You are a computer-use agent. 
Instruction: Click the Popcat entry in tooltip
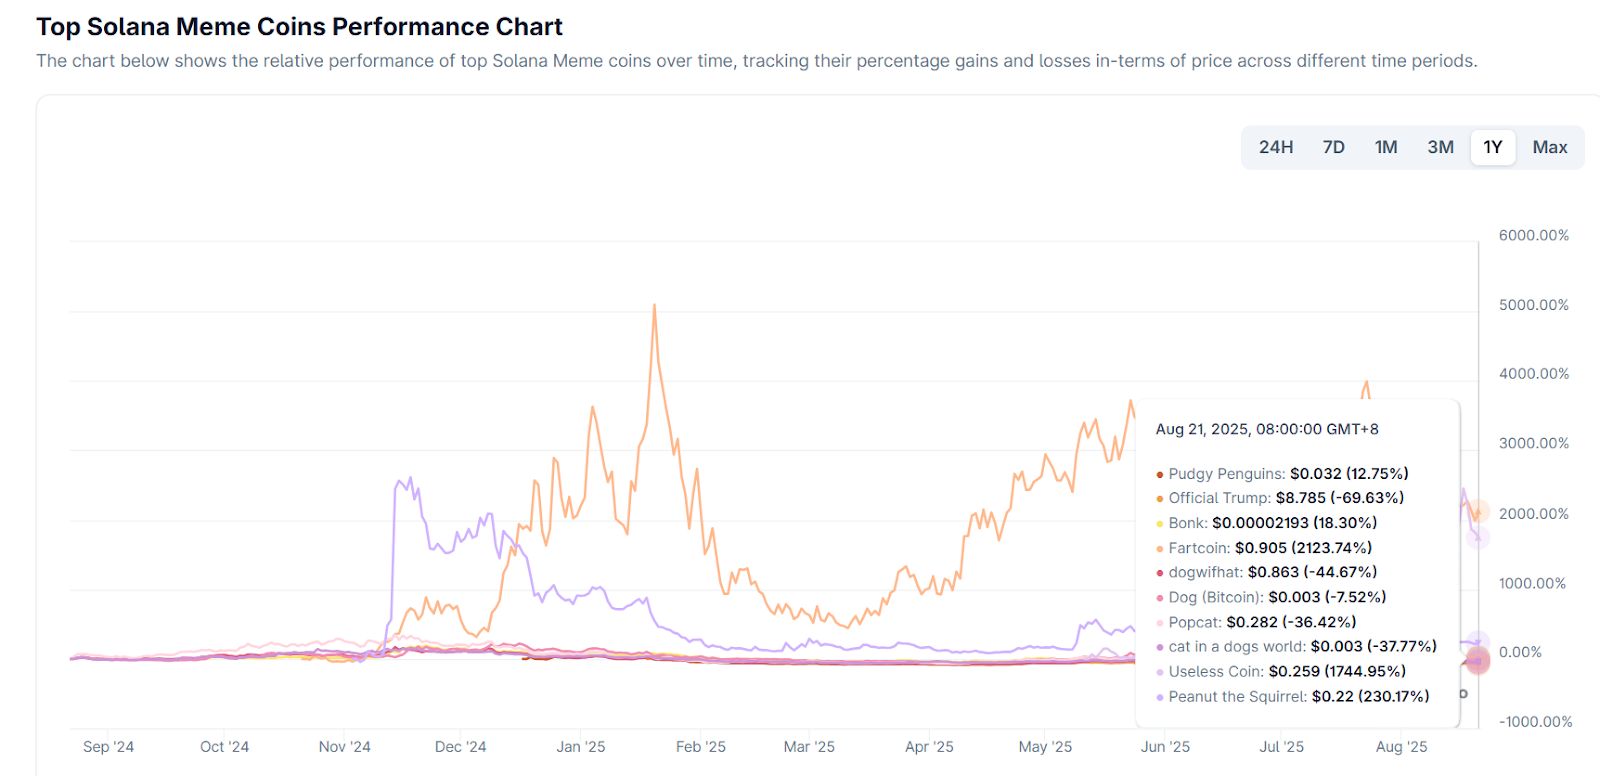click(x=1260, y=622)
